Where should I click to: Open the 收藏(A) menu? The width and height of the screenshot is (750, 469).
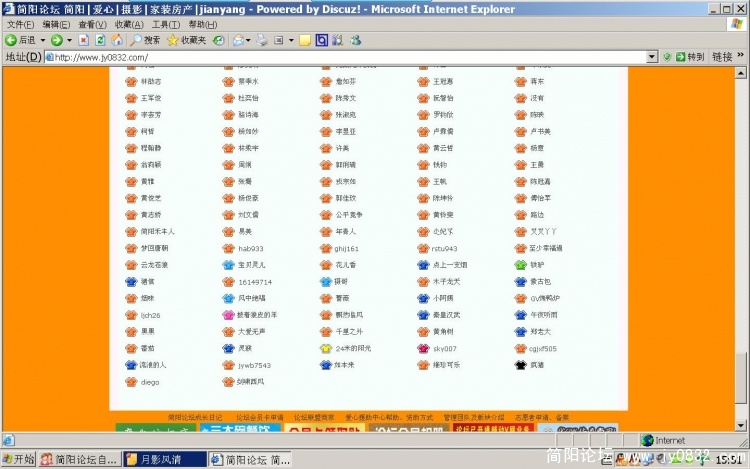click(x=129, y=24)
